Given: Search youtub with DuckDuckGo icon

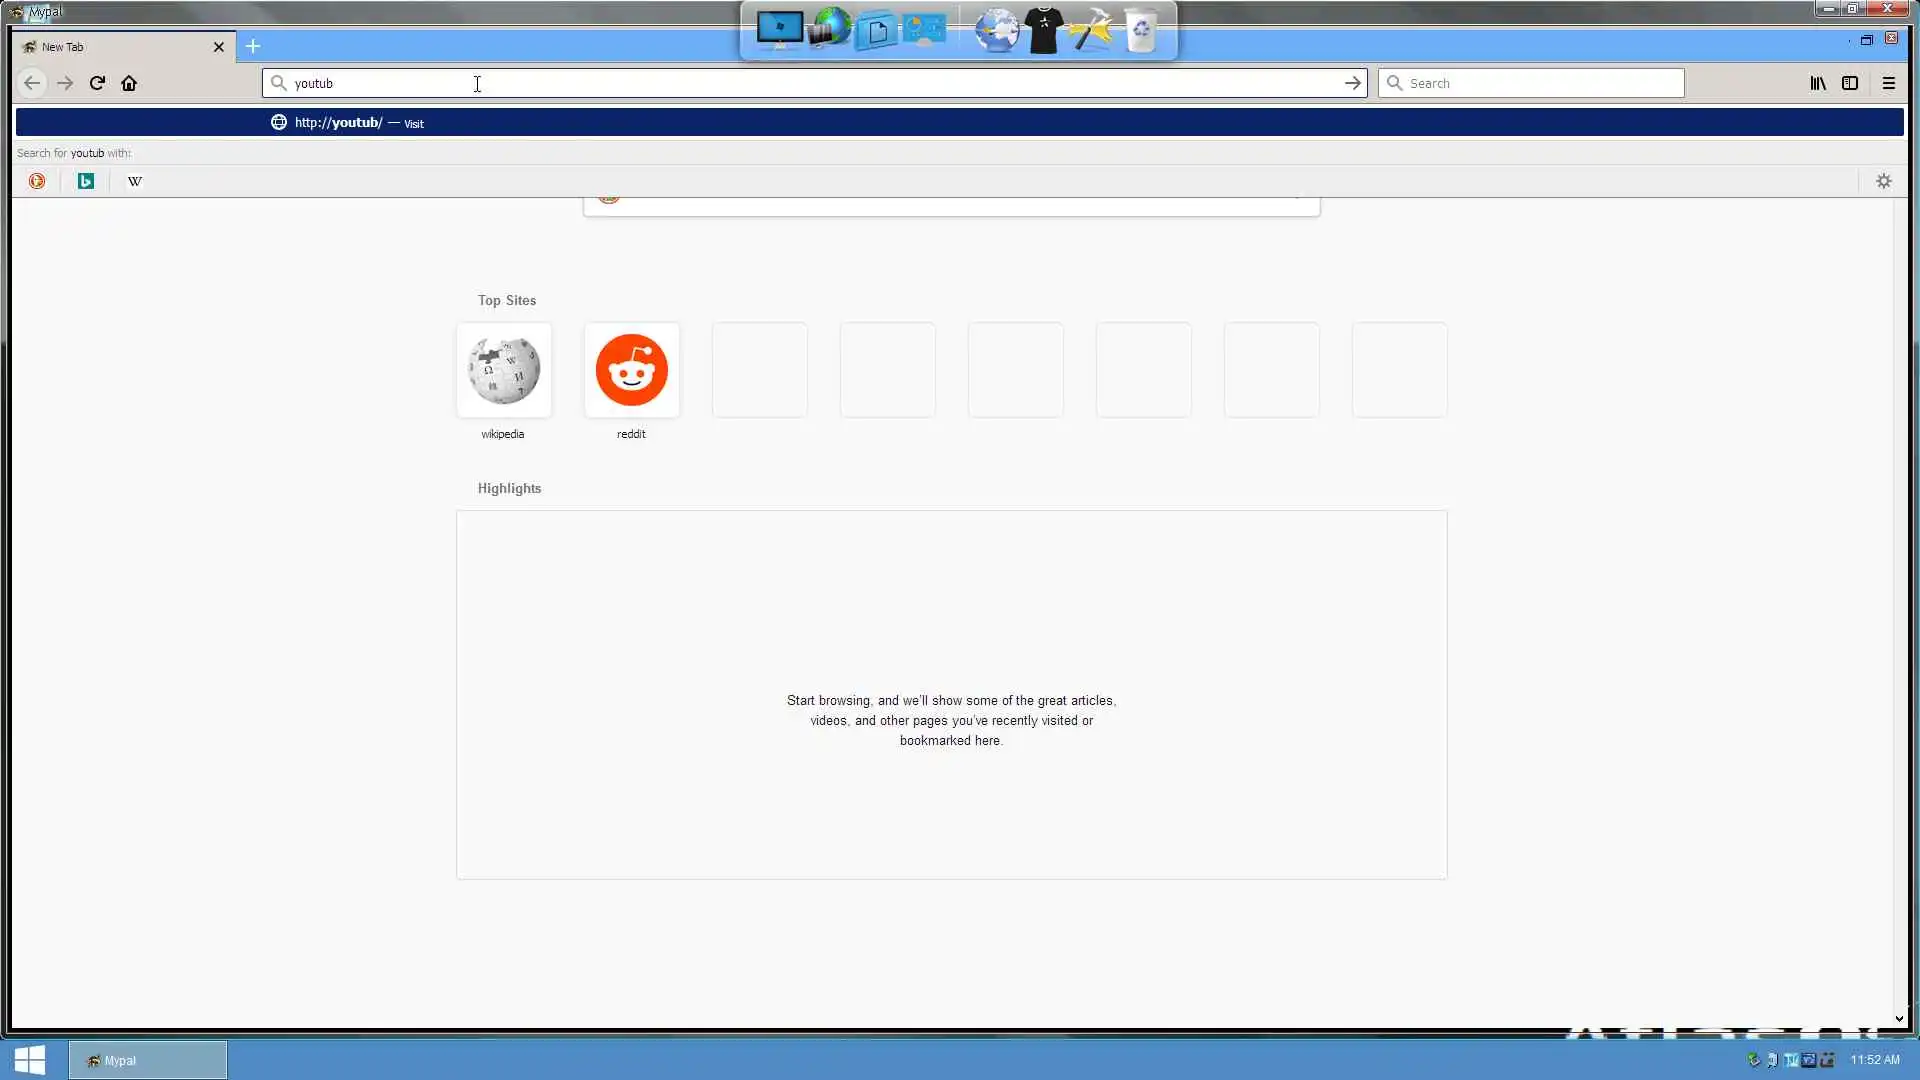Looking at the screenshot, I should click(x=37, y=181).
